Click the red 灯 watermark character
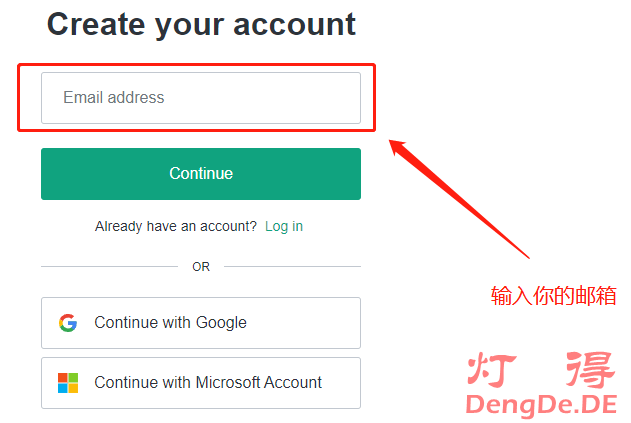The image size is (631, 423). (493, 369)
